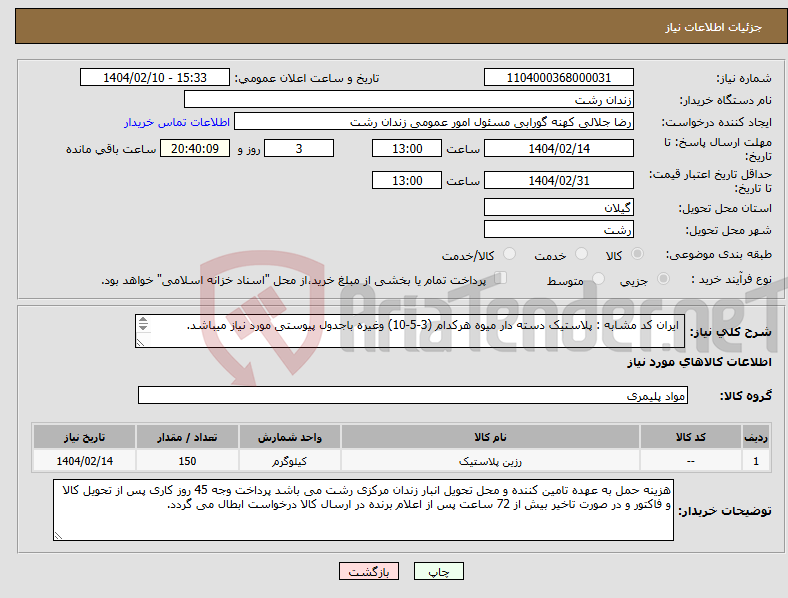Click the buyer notes textarea
Screen dimensions: 788x598
click(363, 510)
